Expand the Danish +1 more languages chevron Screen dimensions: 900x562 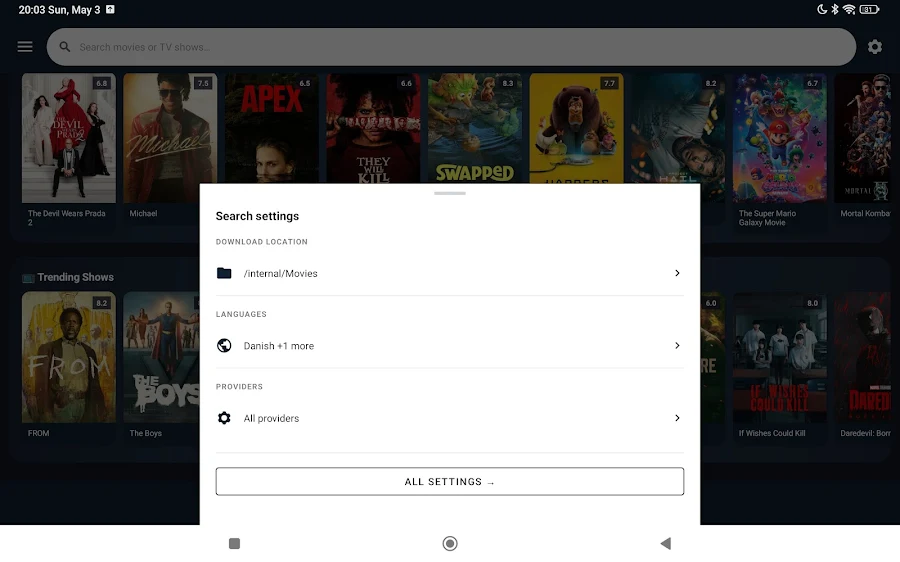[x=677, y=346]
